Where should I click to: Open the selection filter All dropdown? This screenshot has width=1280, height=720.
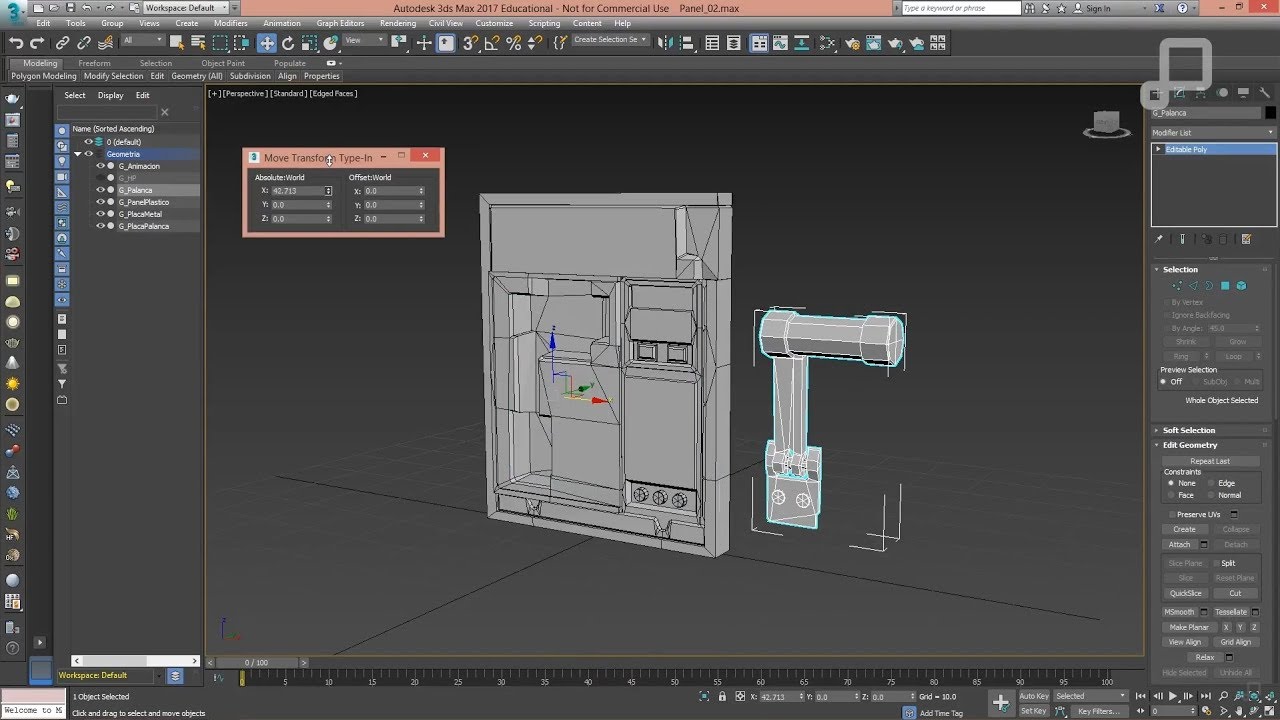pos(143,41)
